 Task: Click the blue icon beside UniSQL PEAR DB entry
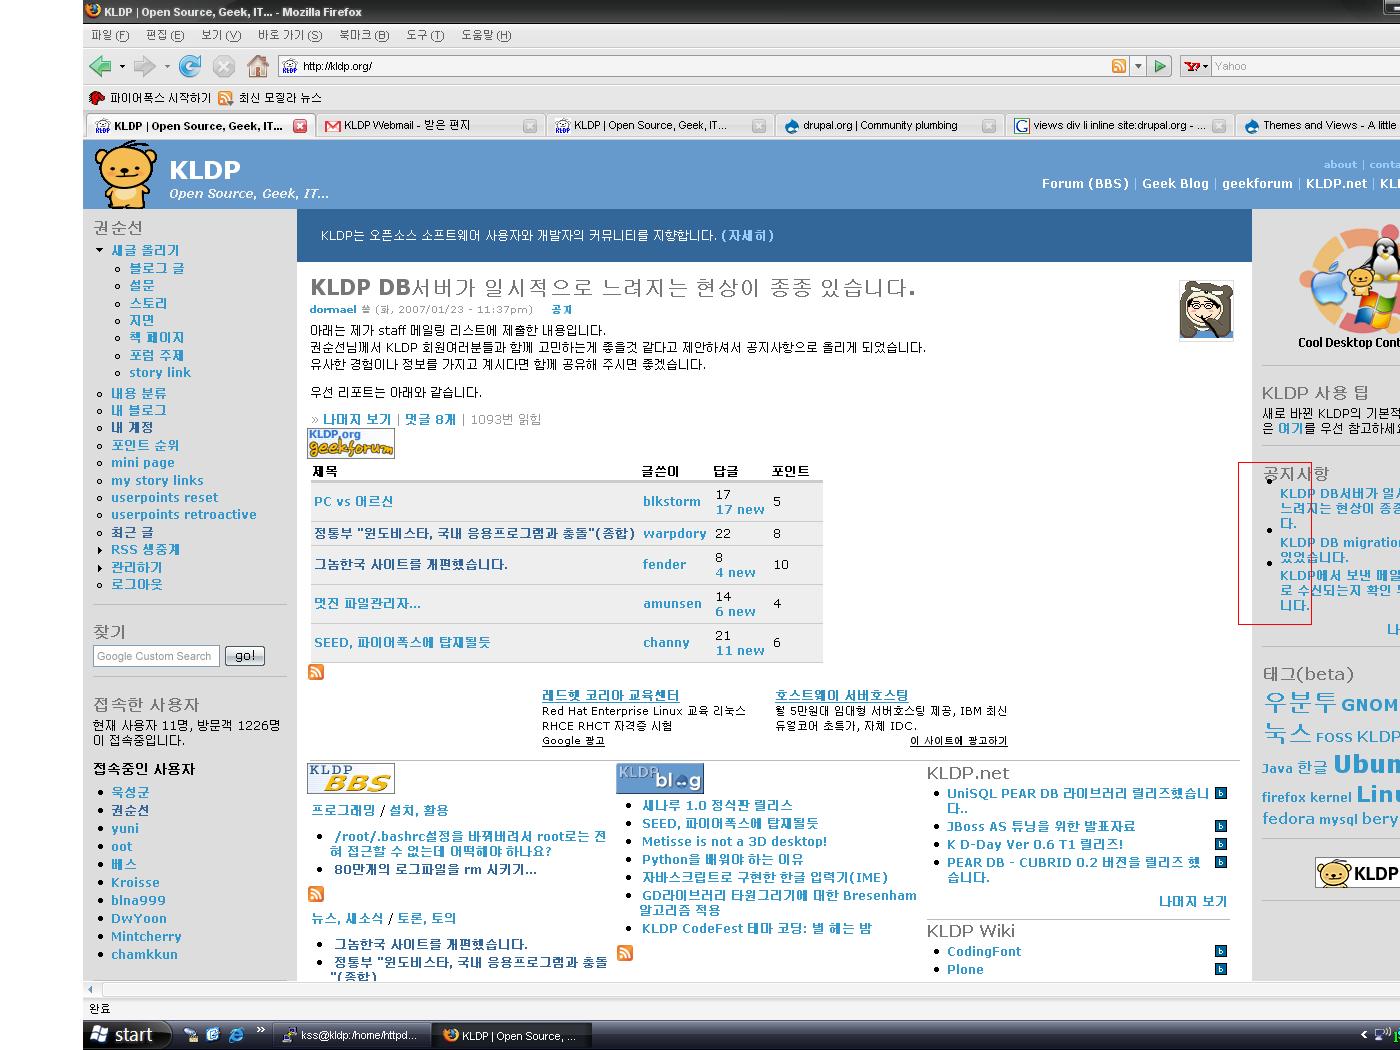1221,793
